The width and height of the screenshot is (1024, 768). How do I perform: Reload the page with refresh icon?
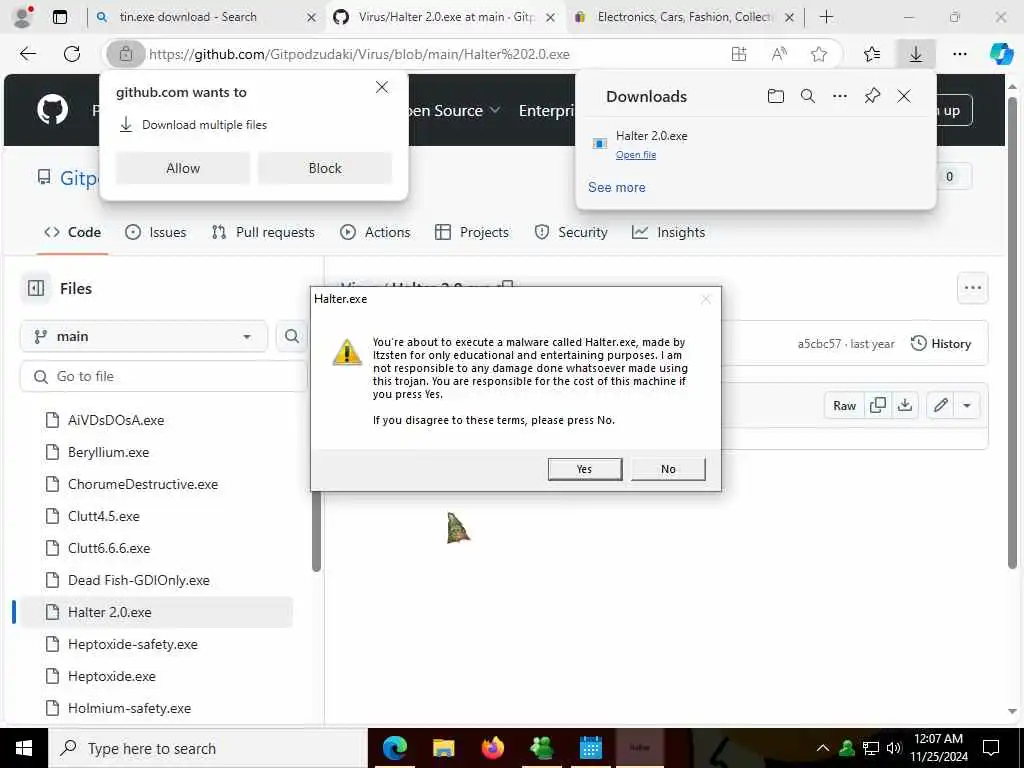click(x=72, y=54)
